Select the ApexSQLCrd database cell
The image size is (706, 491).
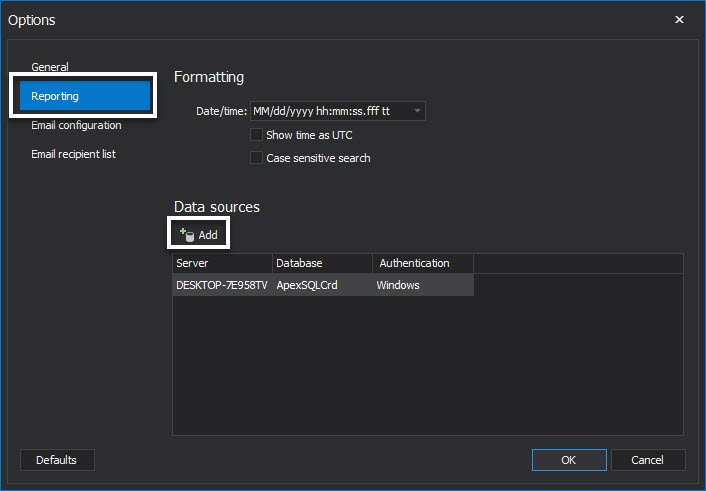(322, 285)
